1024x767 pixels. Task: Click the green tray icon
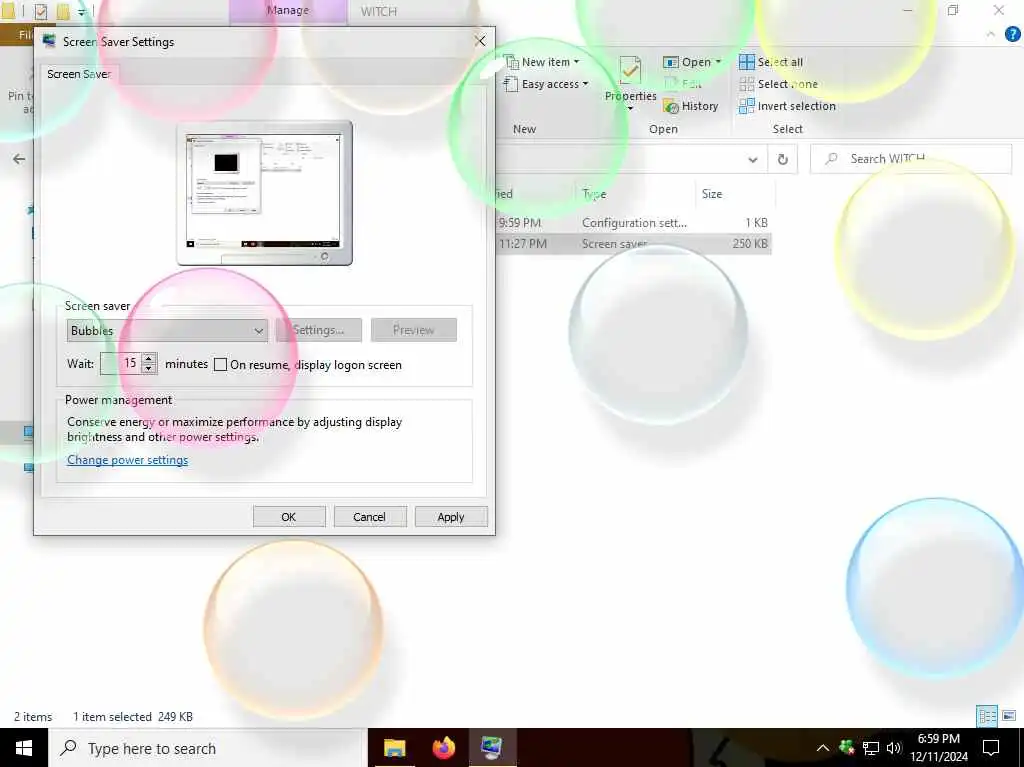click(847, 747)
